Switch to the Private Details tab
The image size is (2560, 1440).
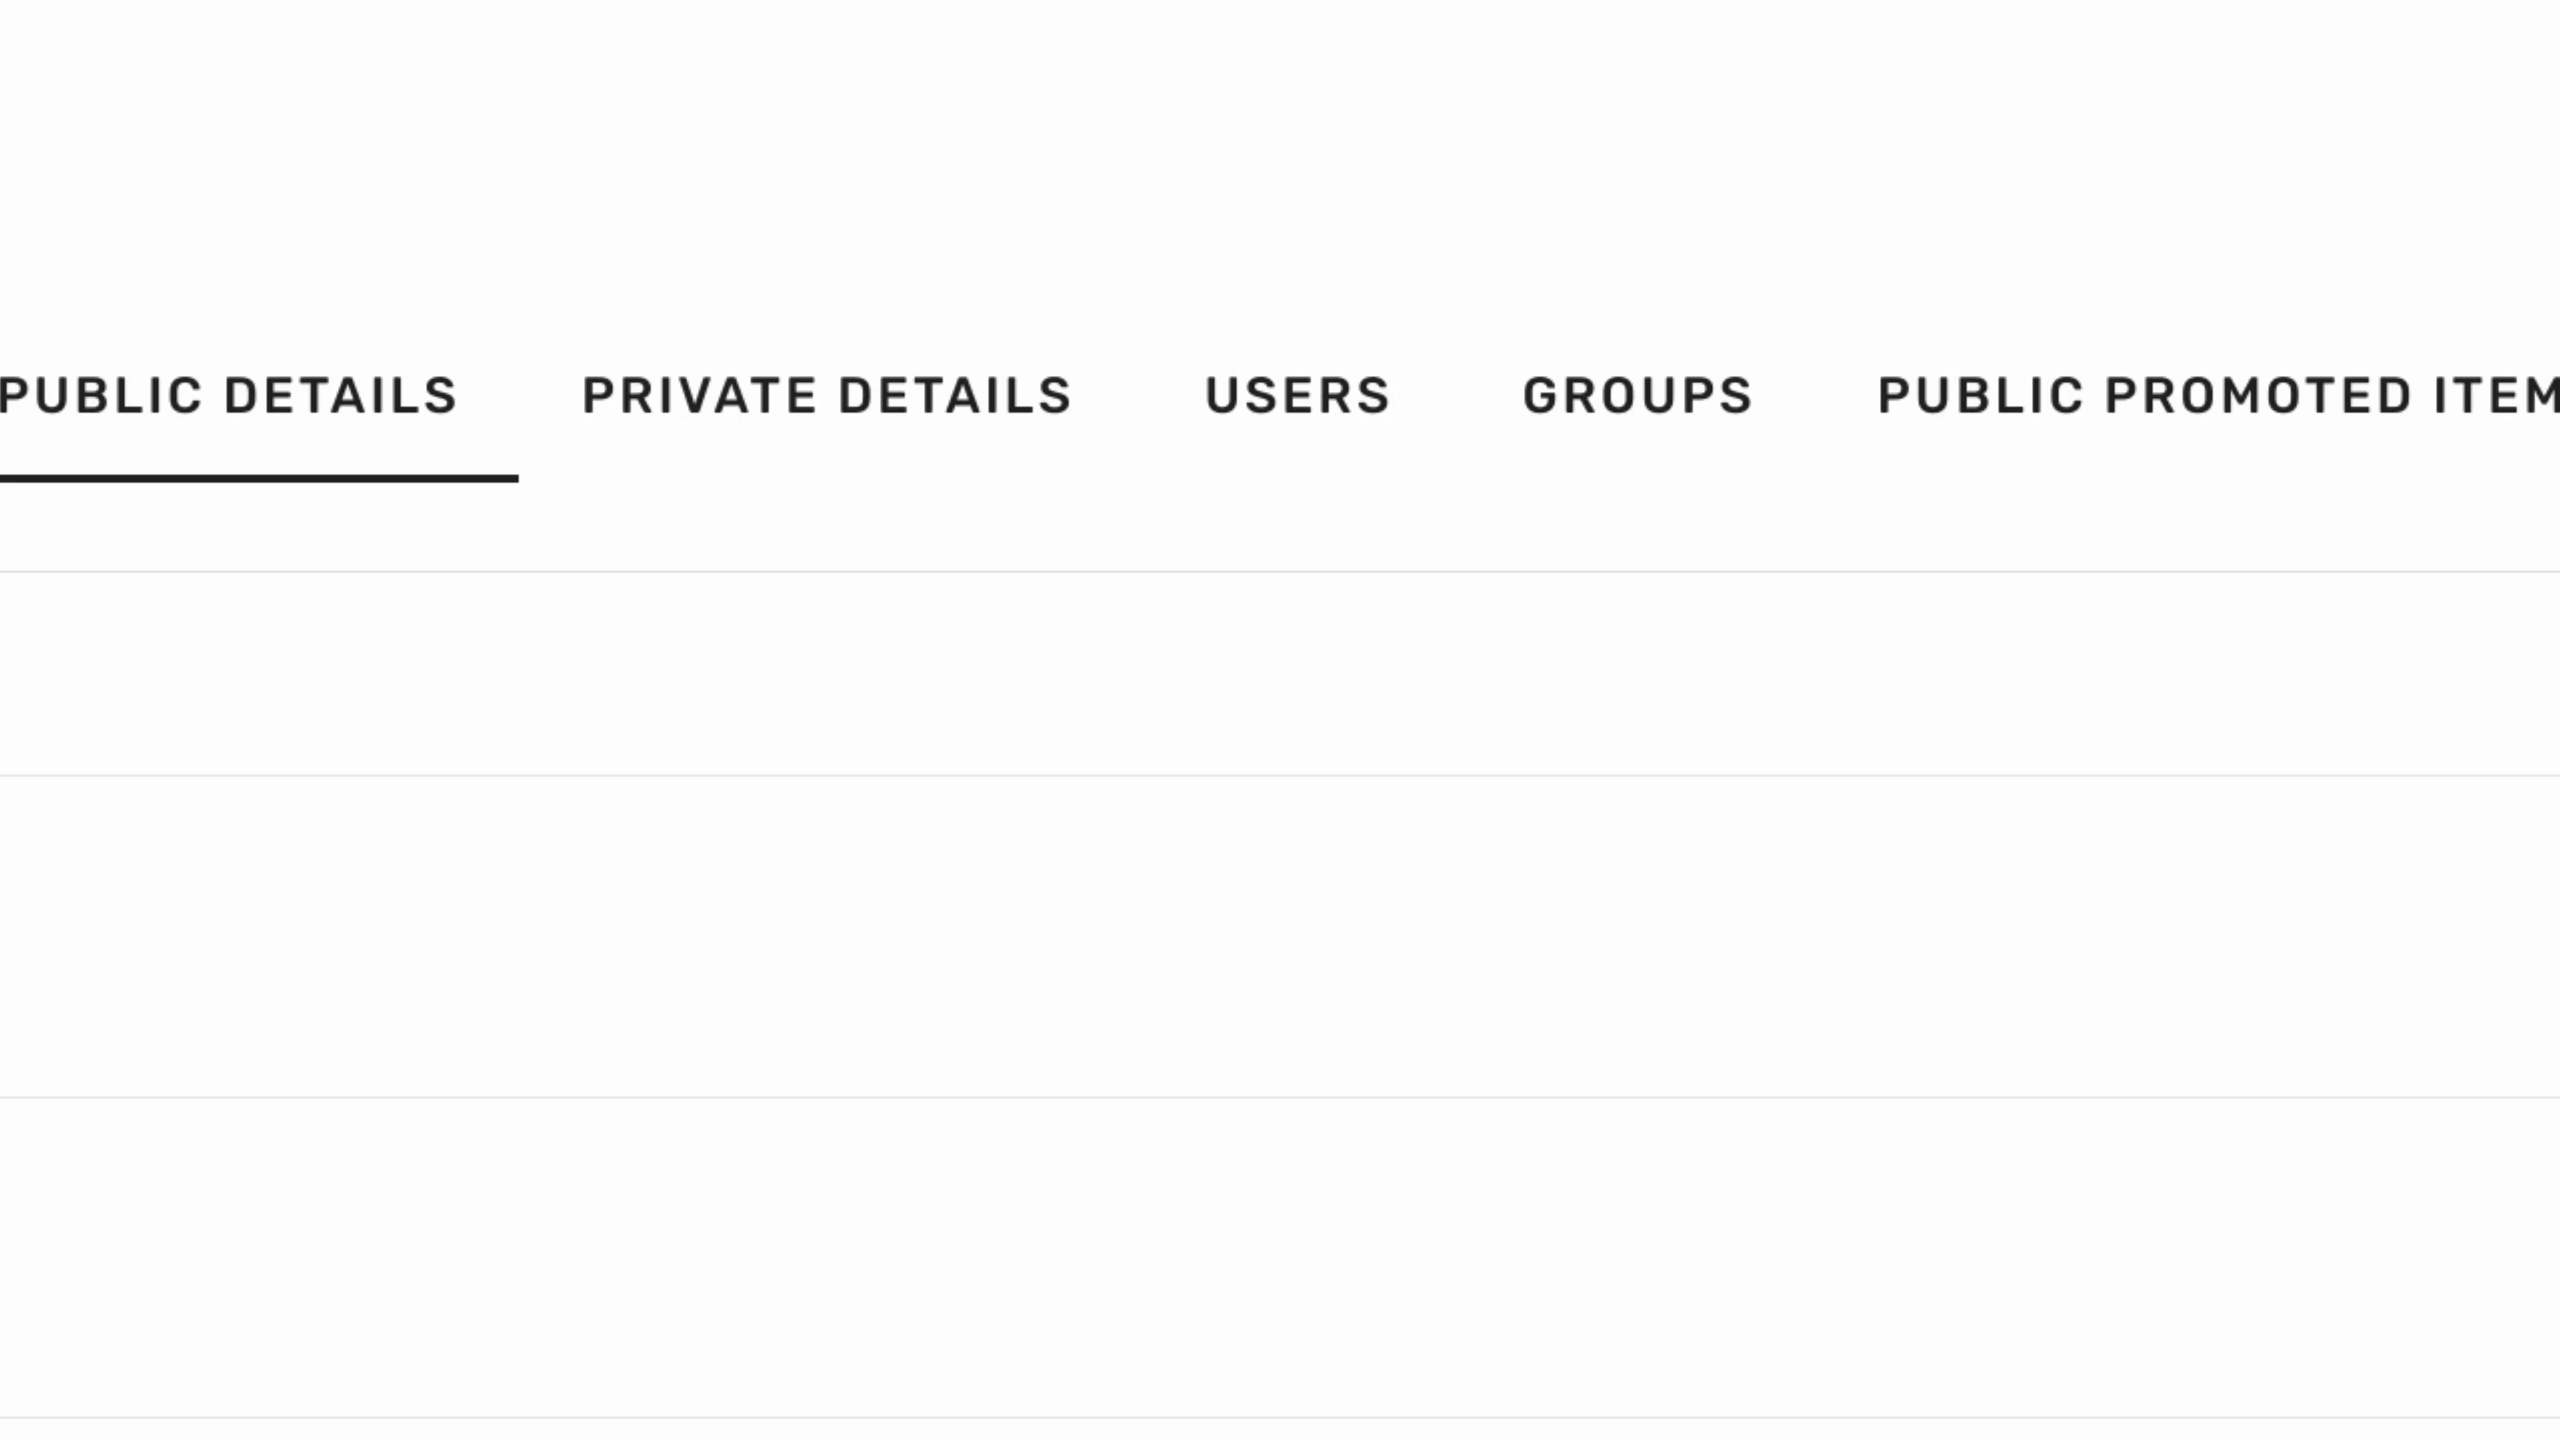[x=827, y=396]
